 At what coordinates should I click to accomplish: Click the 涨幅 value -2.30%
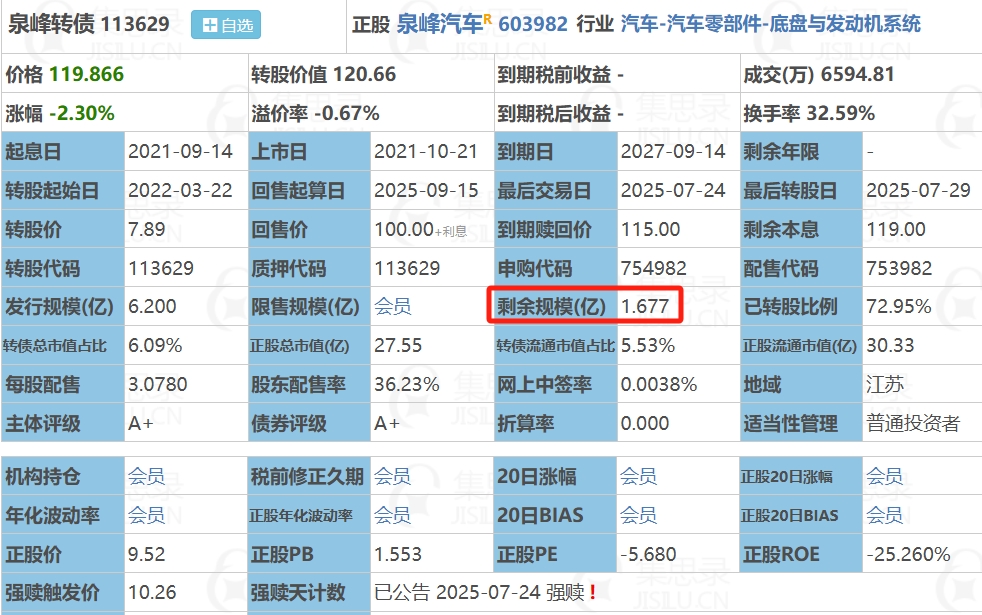pos(82,113)
